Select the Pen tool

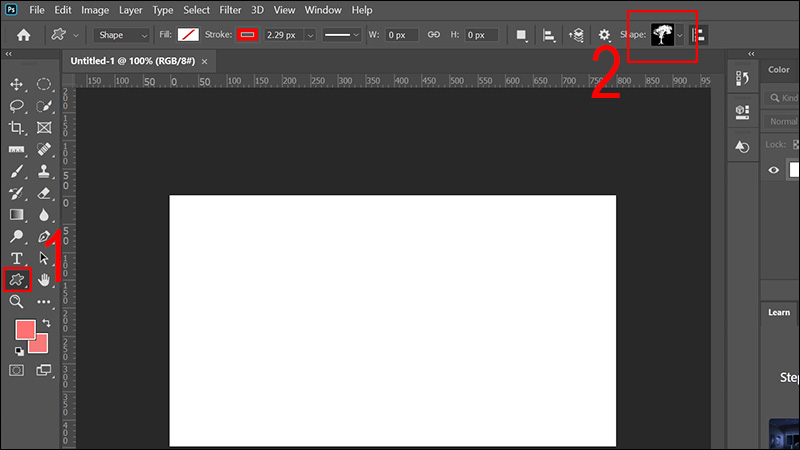point(44,237)
